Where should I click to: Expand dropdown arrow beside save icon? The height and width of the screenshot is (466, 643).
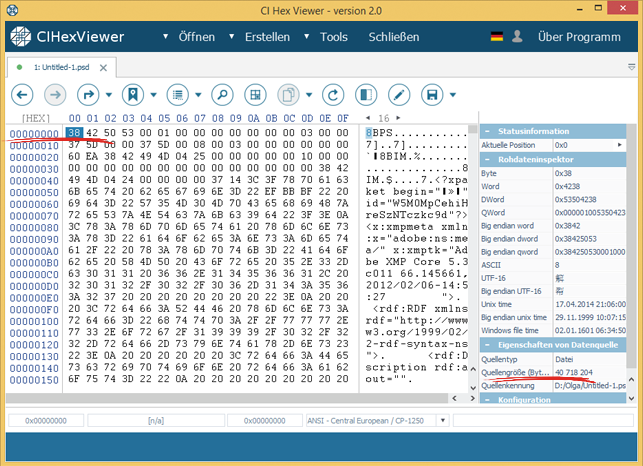point(454,95)
